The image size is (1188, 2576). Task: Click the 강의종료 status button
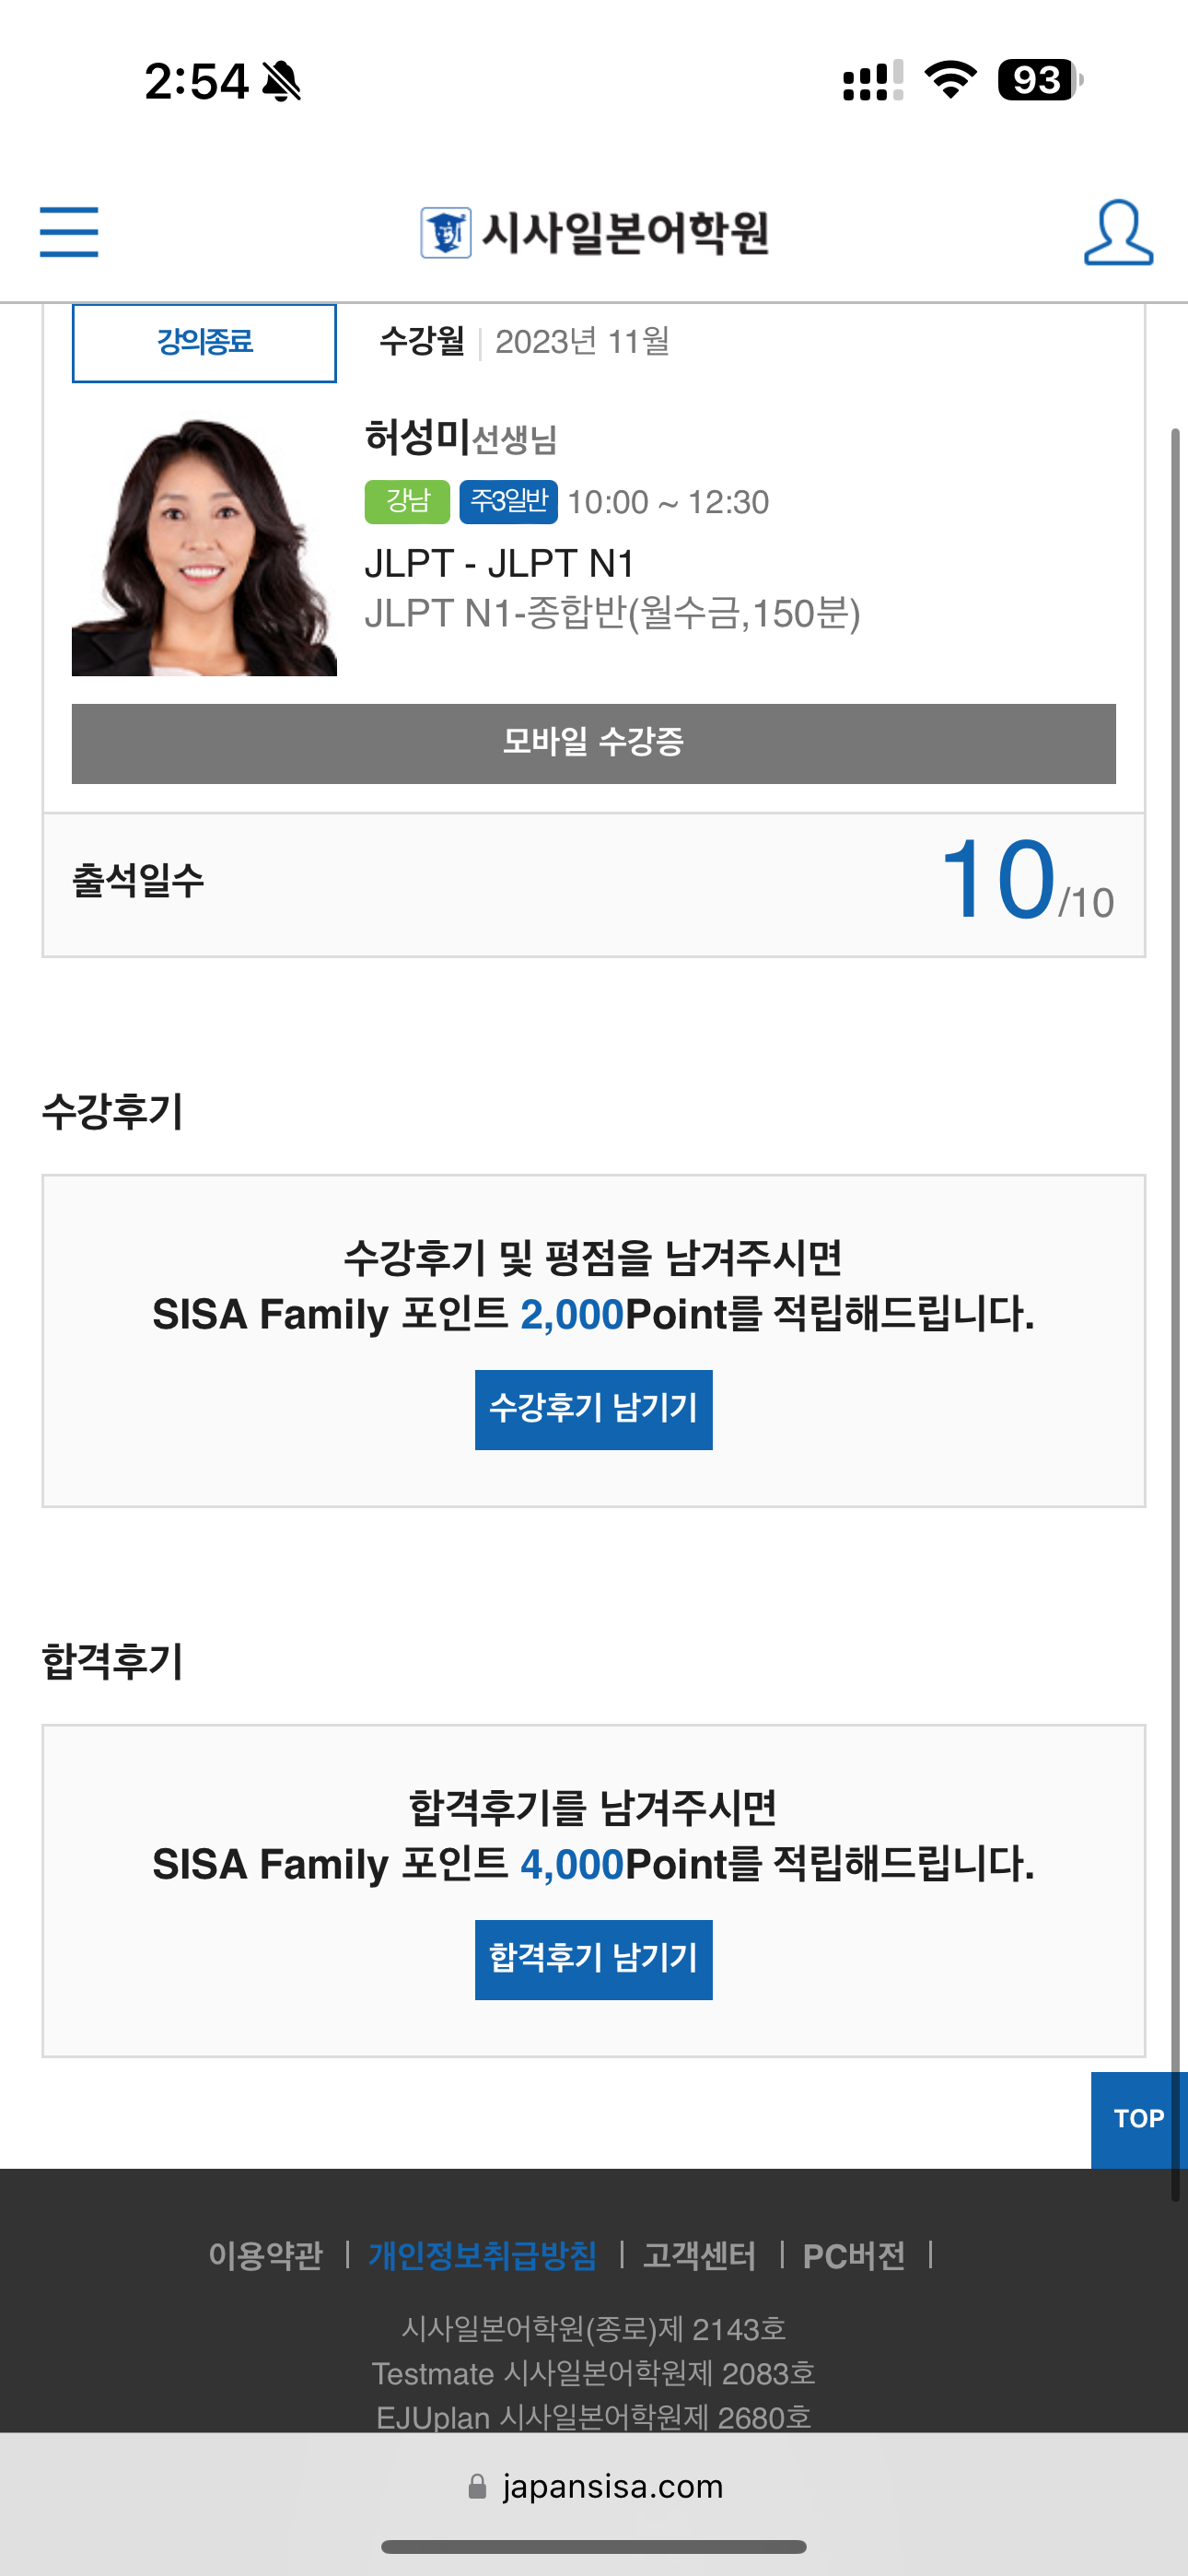pyautogui.click(x=204, y=343)
